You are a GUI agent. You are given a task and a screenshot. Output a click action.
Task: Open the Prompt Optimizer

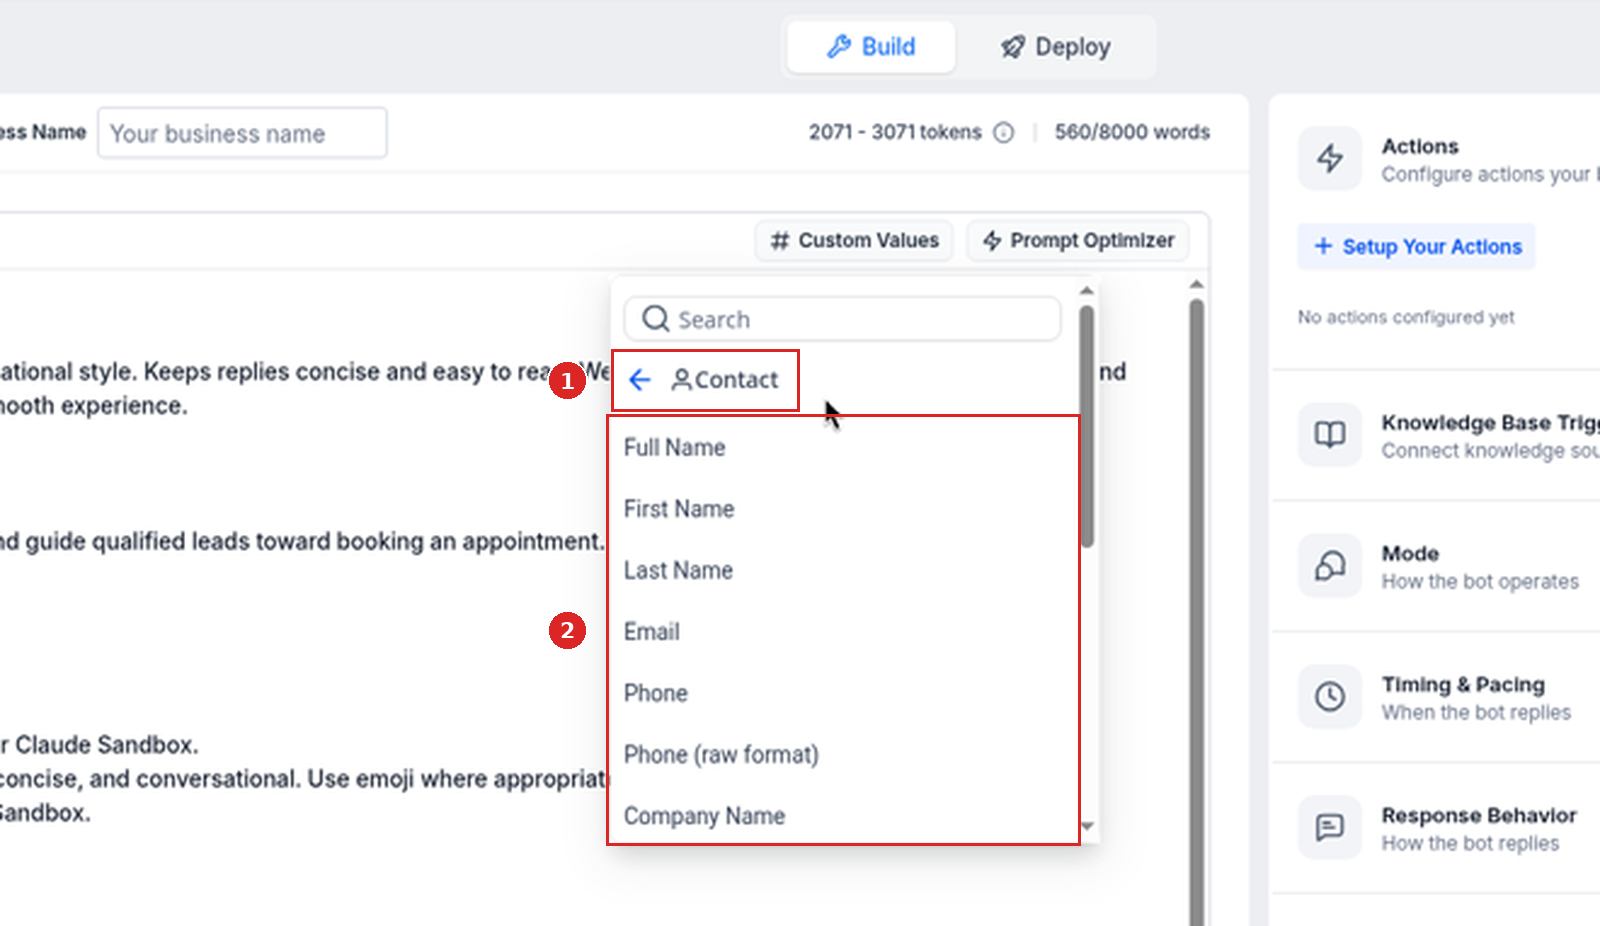click(1078, 241)
